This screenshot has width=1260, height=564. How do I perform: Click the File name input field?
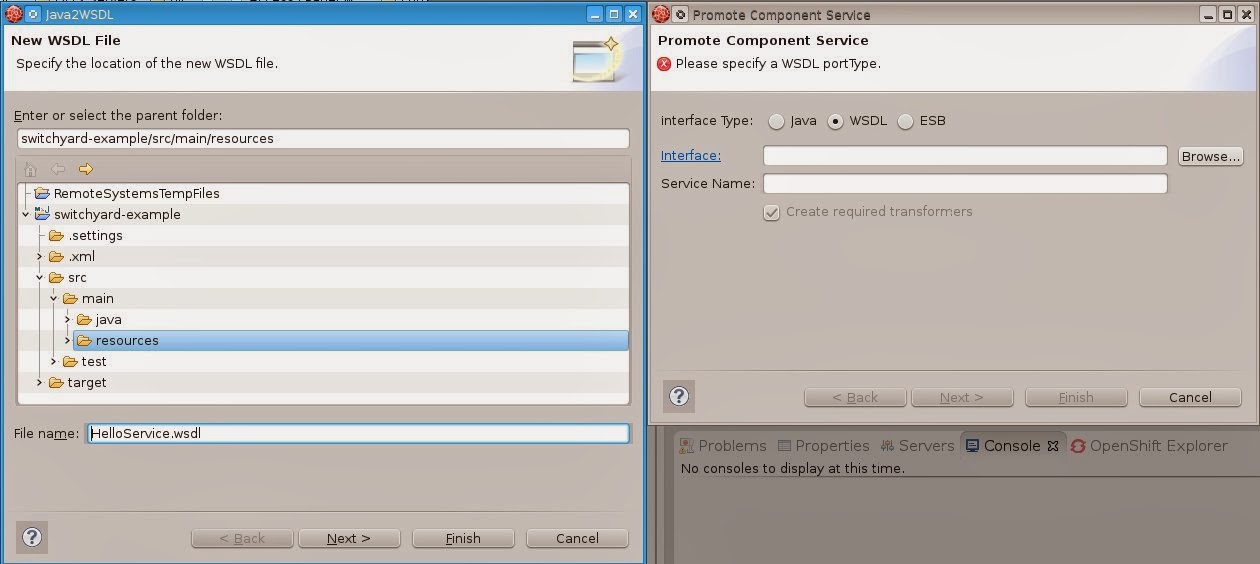(358, 433)
